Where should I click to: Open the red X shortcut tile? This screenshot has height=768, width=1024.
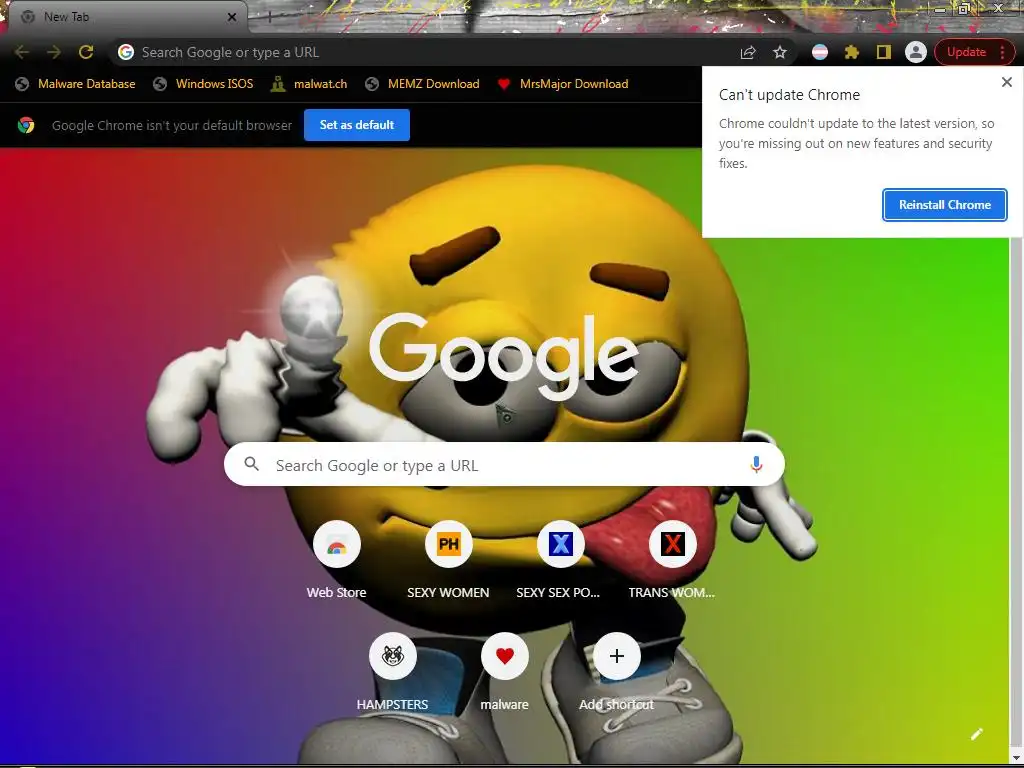(672, 560)
